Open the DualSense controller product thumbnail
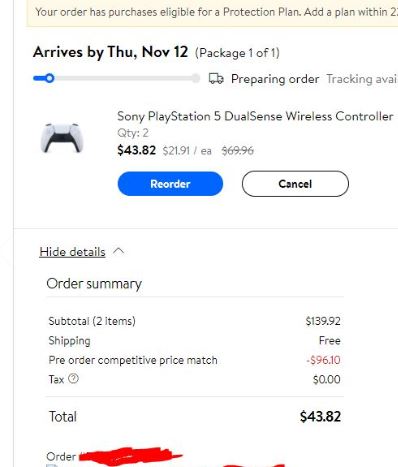The width and height of the screenshot is (398, 467). pyautogui.click(x=62, y=138)
